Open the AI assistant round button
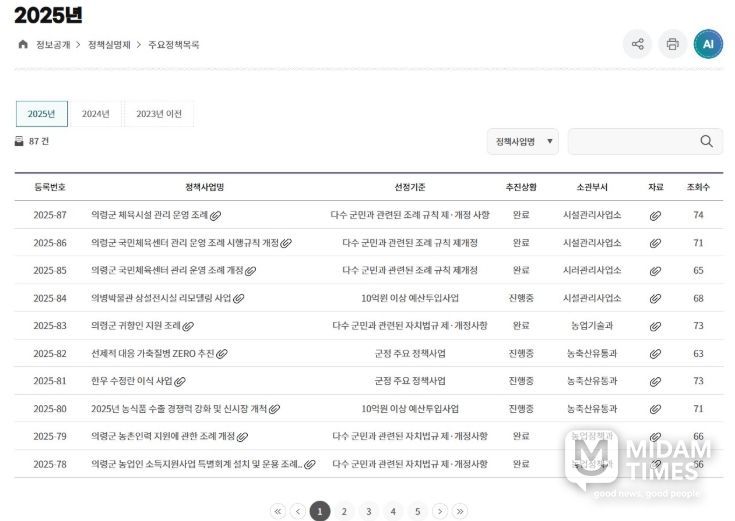 tap(708, 44)
